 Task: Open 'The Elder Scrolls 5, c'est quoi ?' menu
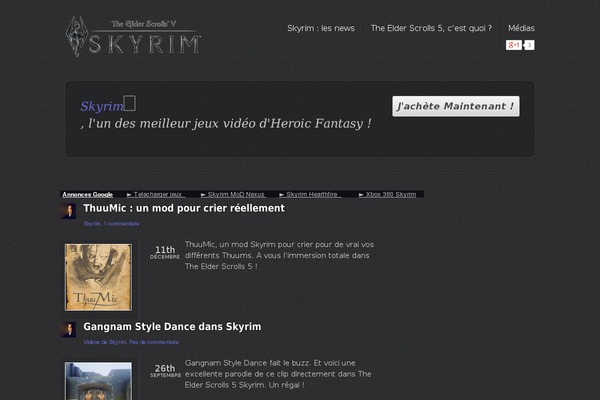coord(431,28)
